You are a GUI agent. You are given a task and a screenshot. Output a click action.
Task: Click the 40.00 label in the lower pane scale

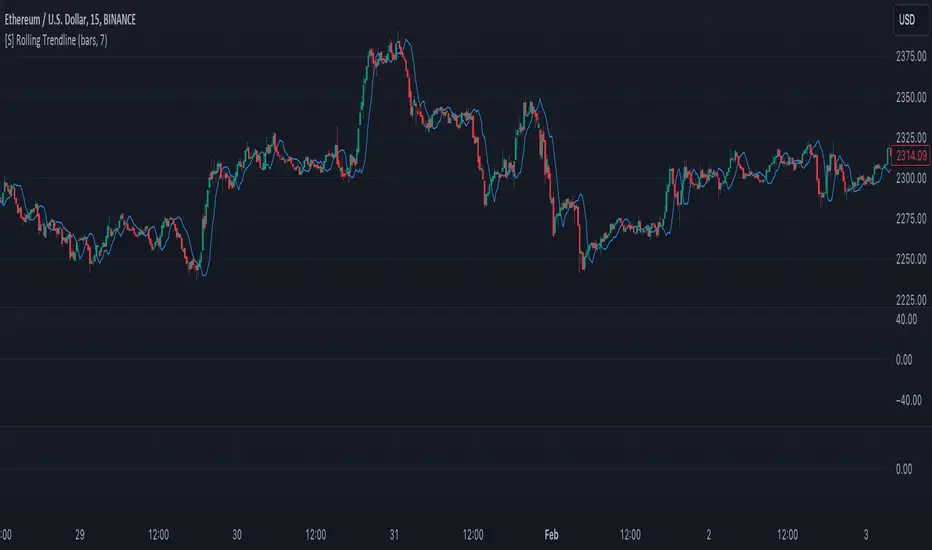pyautogui.click(x=907, y=319)
